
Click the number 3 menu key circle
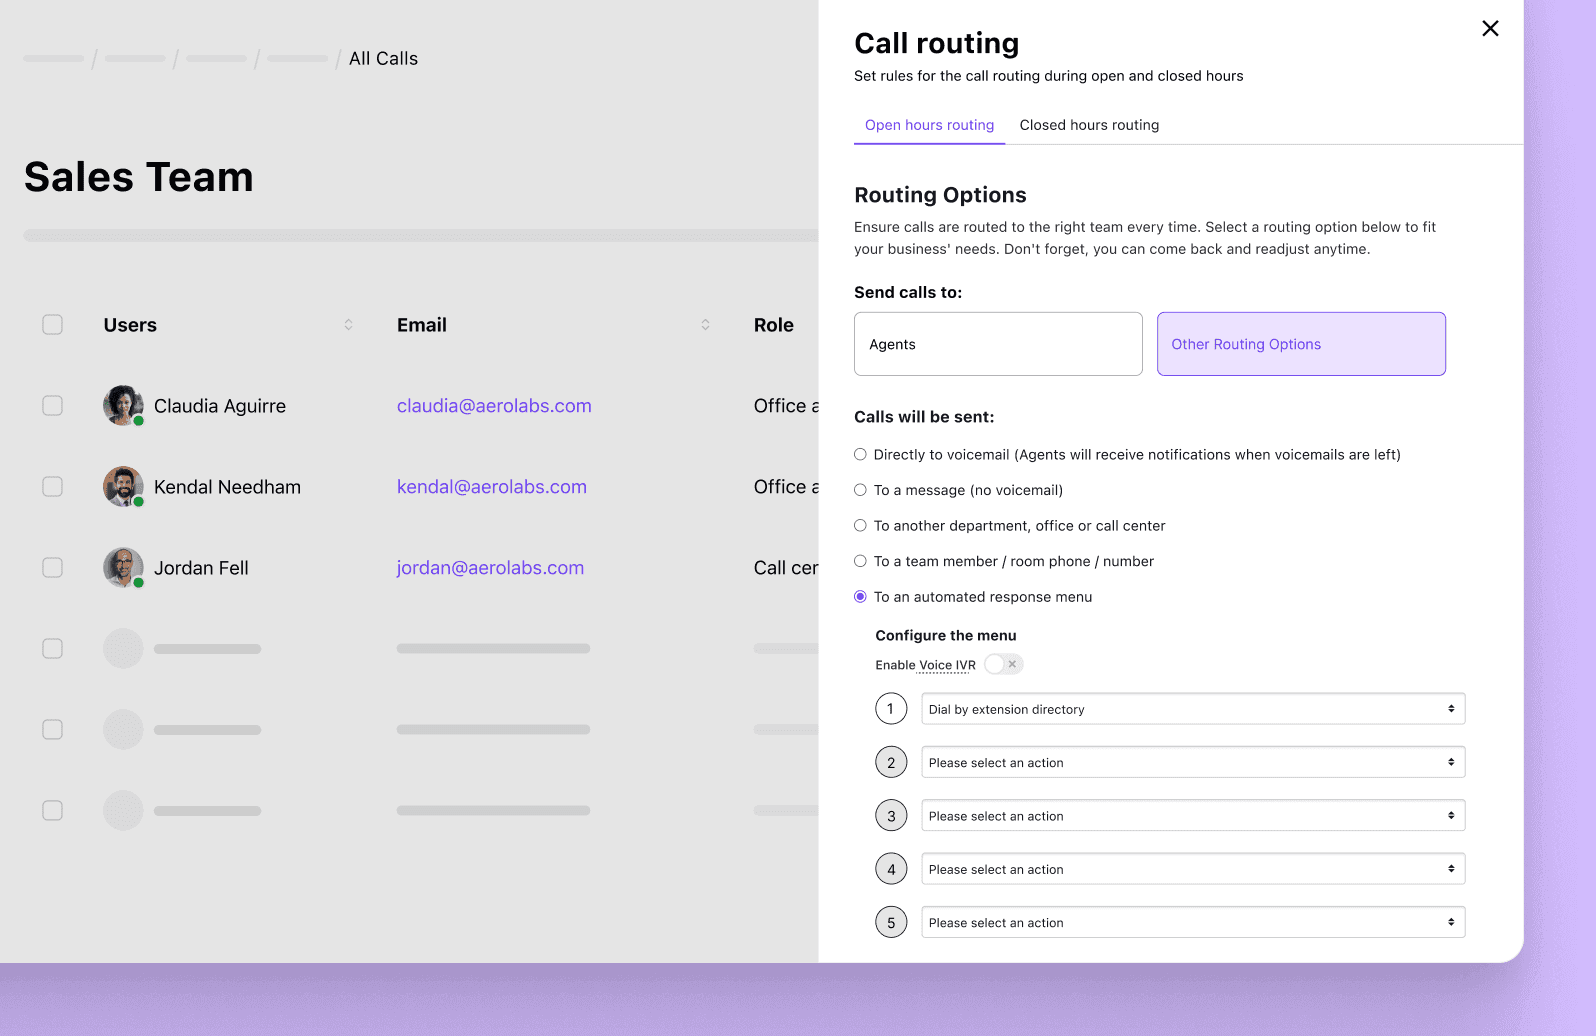tap(891, 816)
